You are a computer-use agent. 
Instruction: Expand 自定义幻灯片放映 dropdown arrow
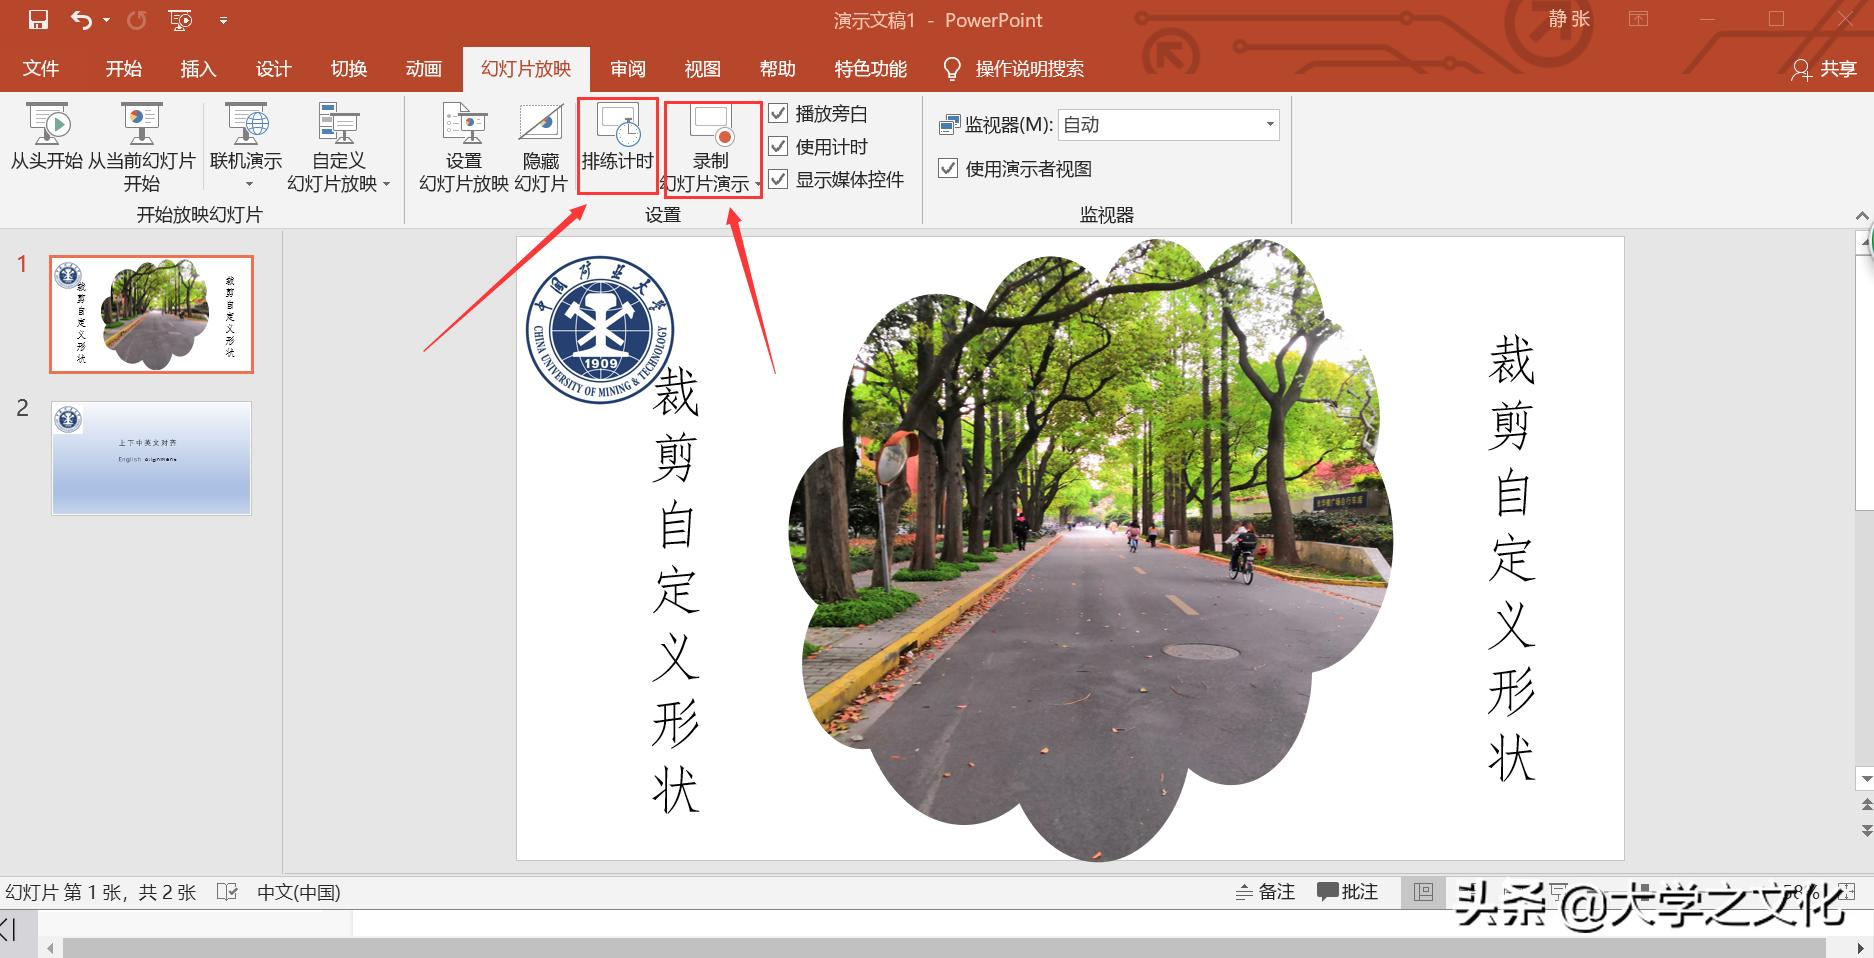[388, 184]
